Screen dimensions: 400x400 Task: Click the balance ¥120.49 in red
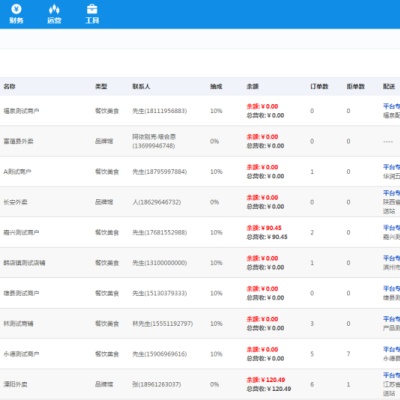pos(266,380)
